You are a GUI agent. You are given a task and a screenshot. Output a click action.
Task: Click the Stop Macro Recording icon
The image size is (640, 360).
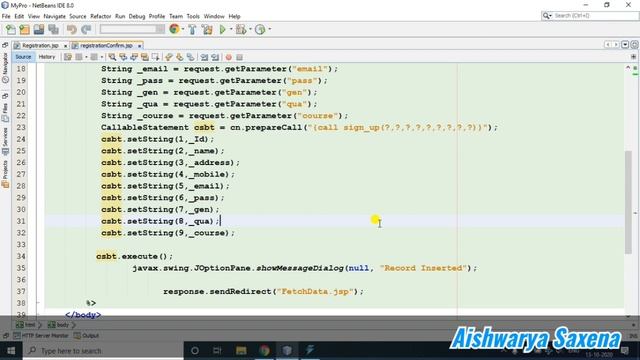(240, 57)
